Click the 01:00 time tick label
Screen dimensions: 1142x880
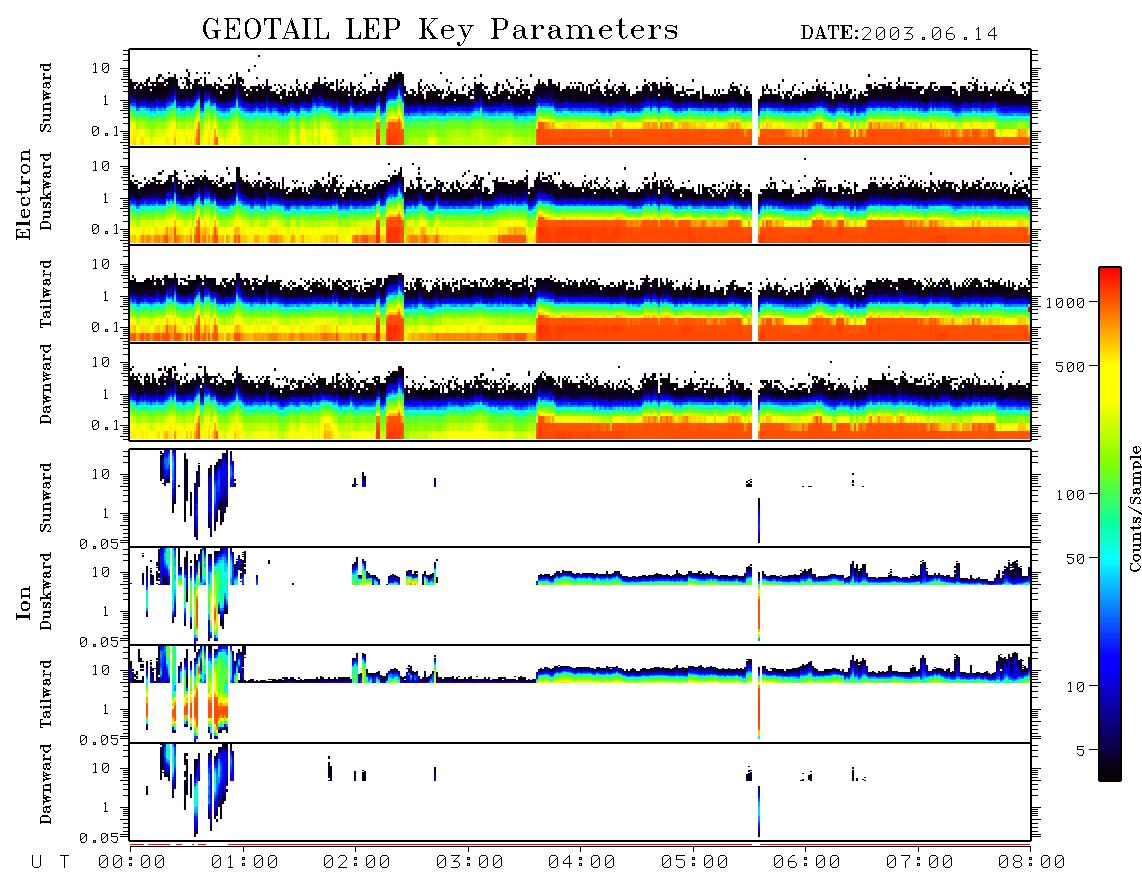coord(245,863)
